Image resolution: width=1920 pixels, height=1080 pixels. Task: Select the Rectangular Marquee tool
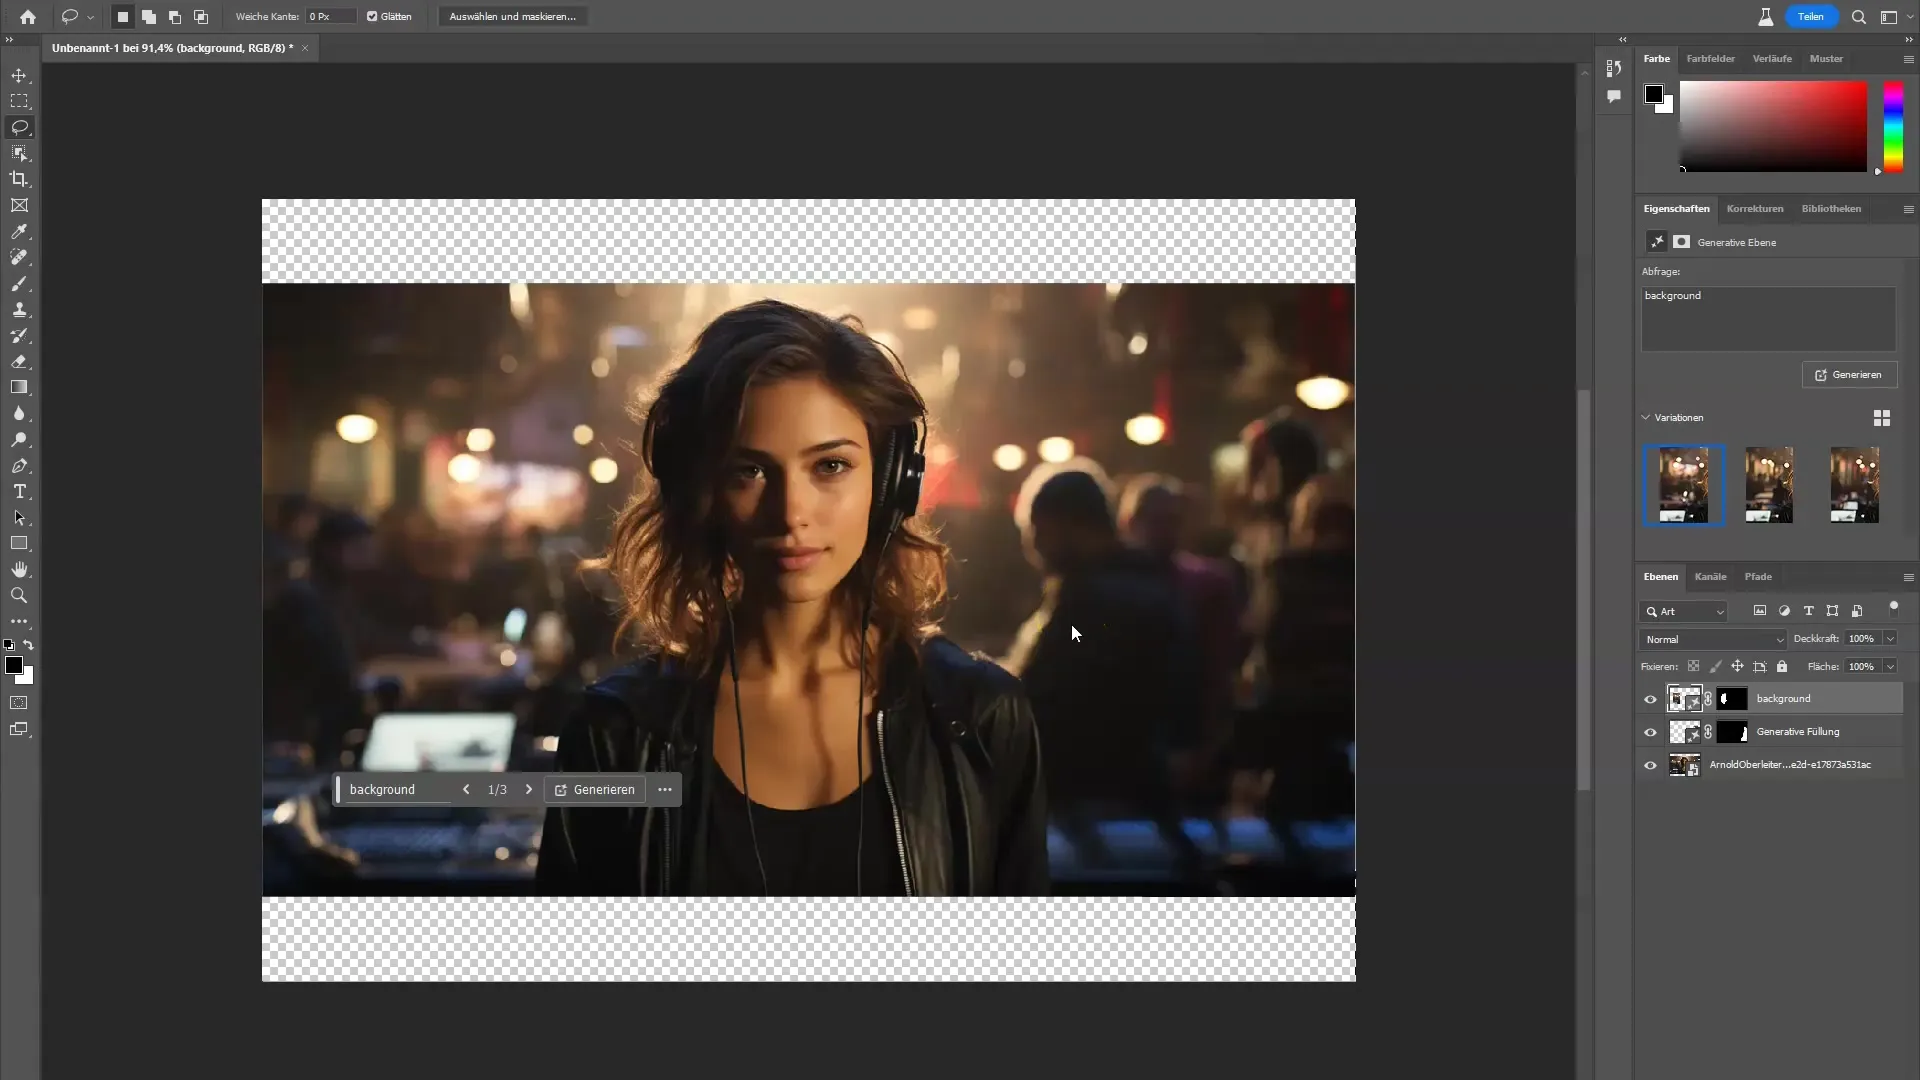tap(19, 101)
